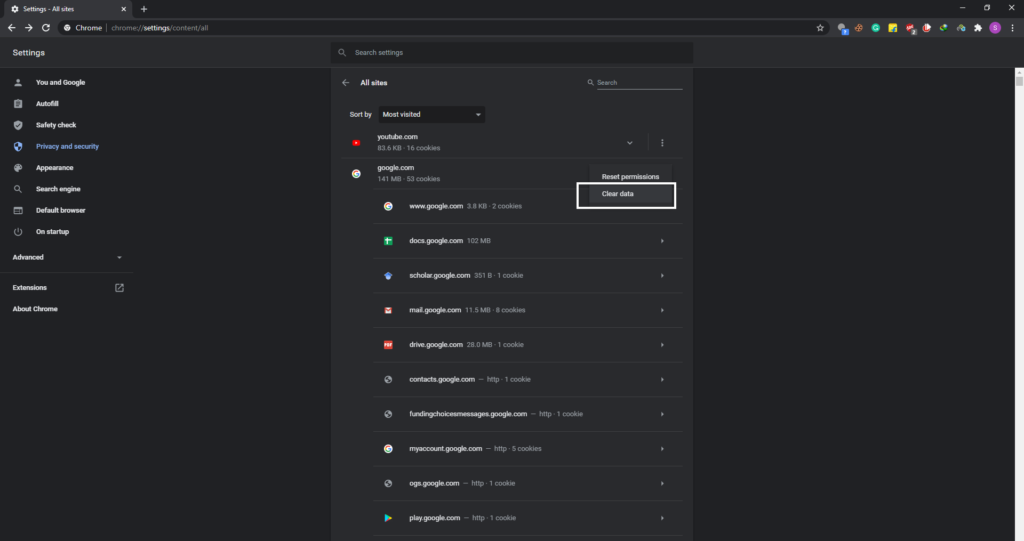1024x541 pixels.
Task: Open myaccount.google.com details arrow
Action: (662, 449)
